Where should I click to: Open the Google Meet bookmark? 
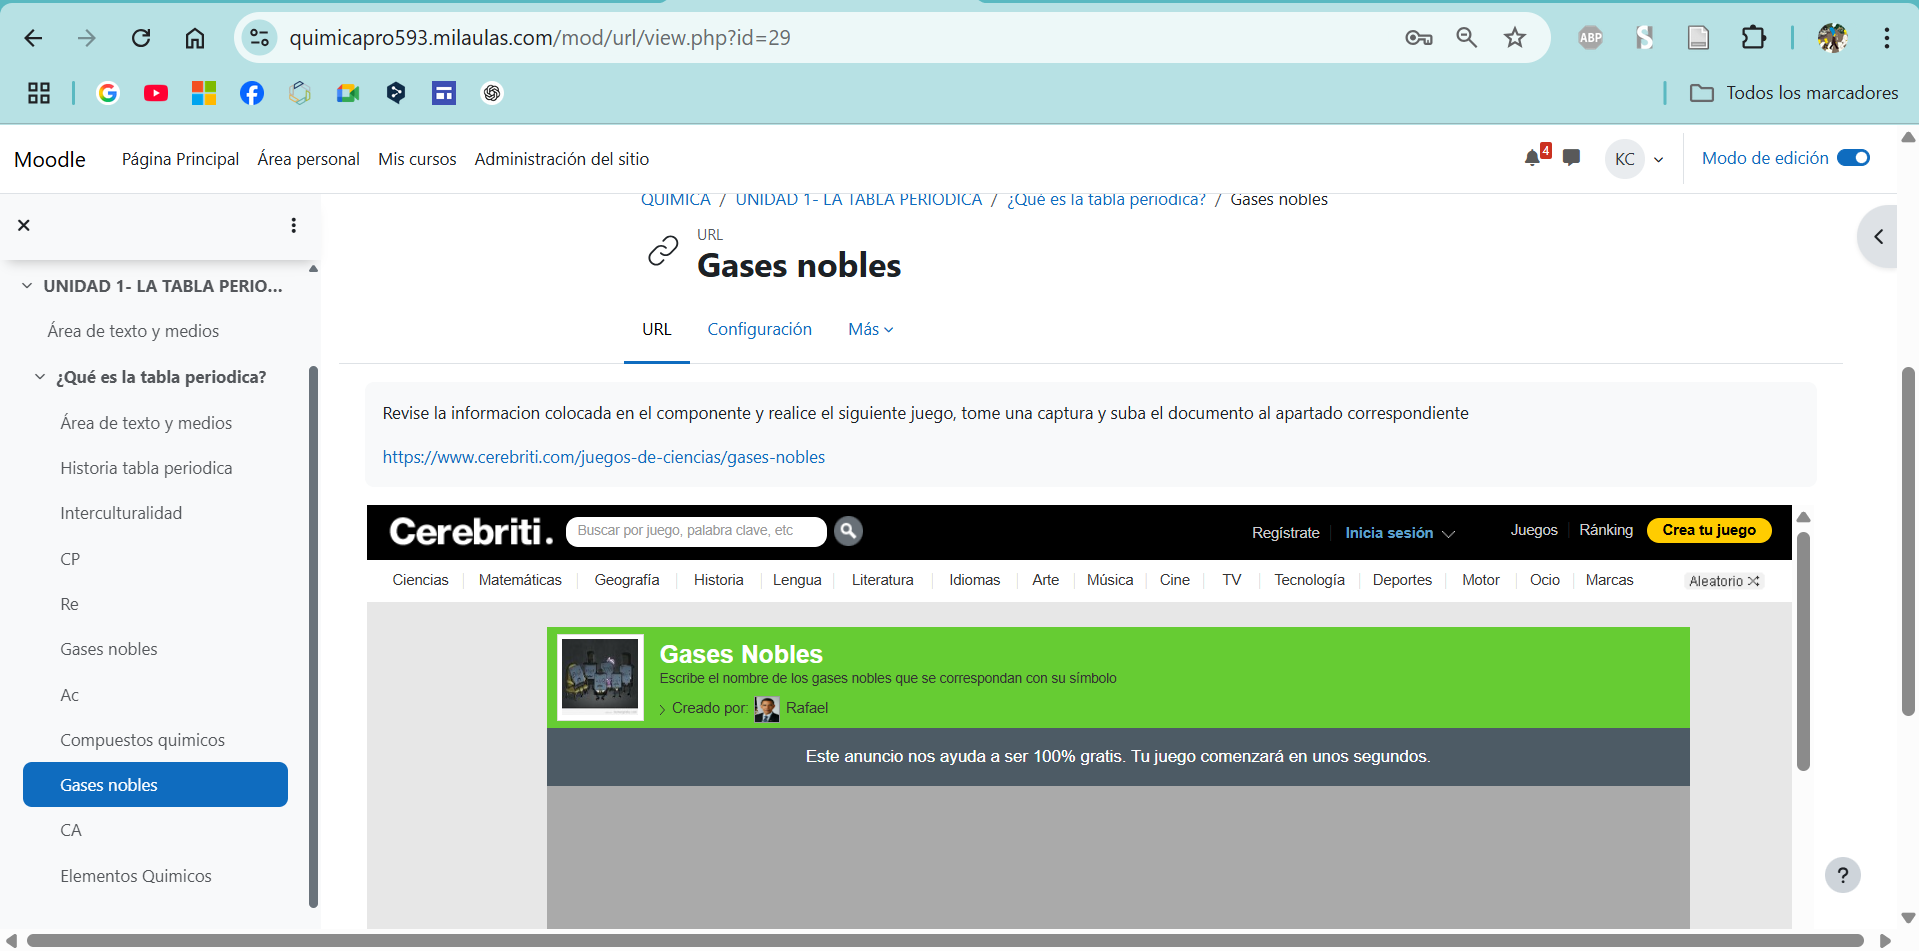pyautogui.click(x=348, y=93)
